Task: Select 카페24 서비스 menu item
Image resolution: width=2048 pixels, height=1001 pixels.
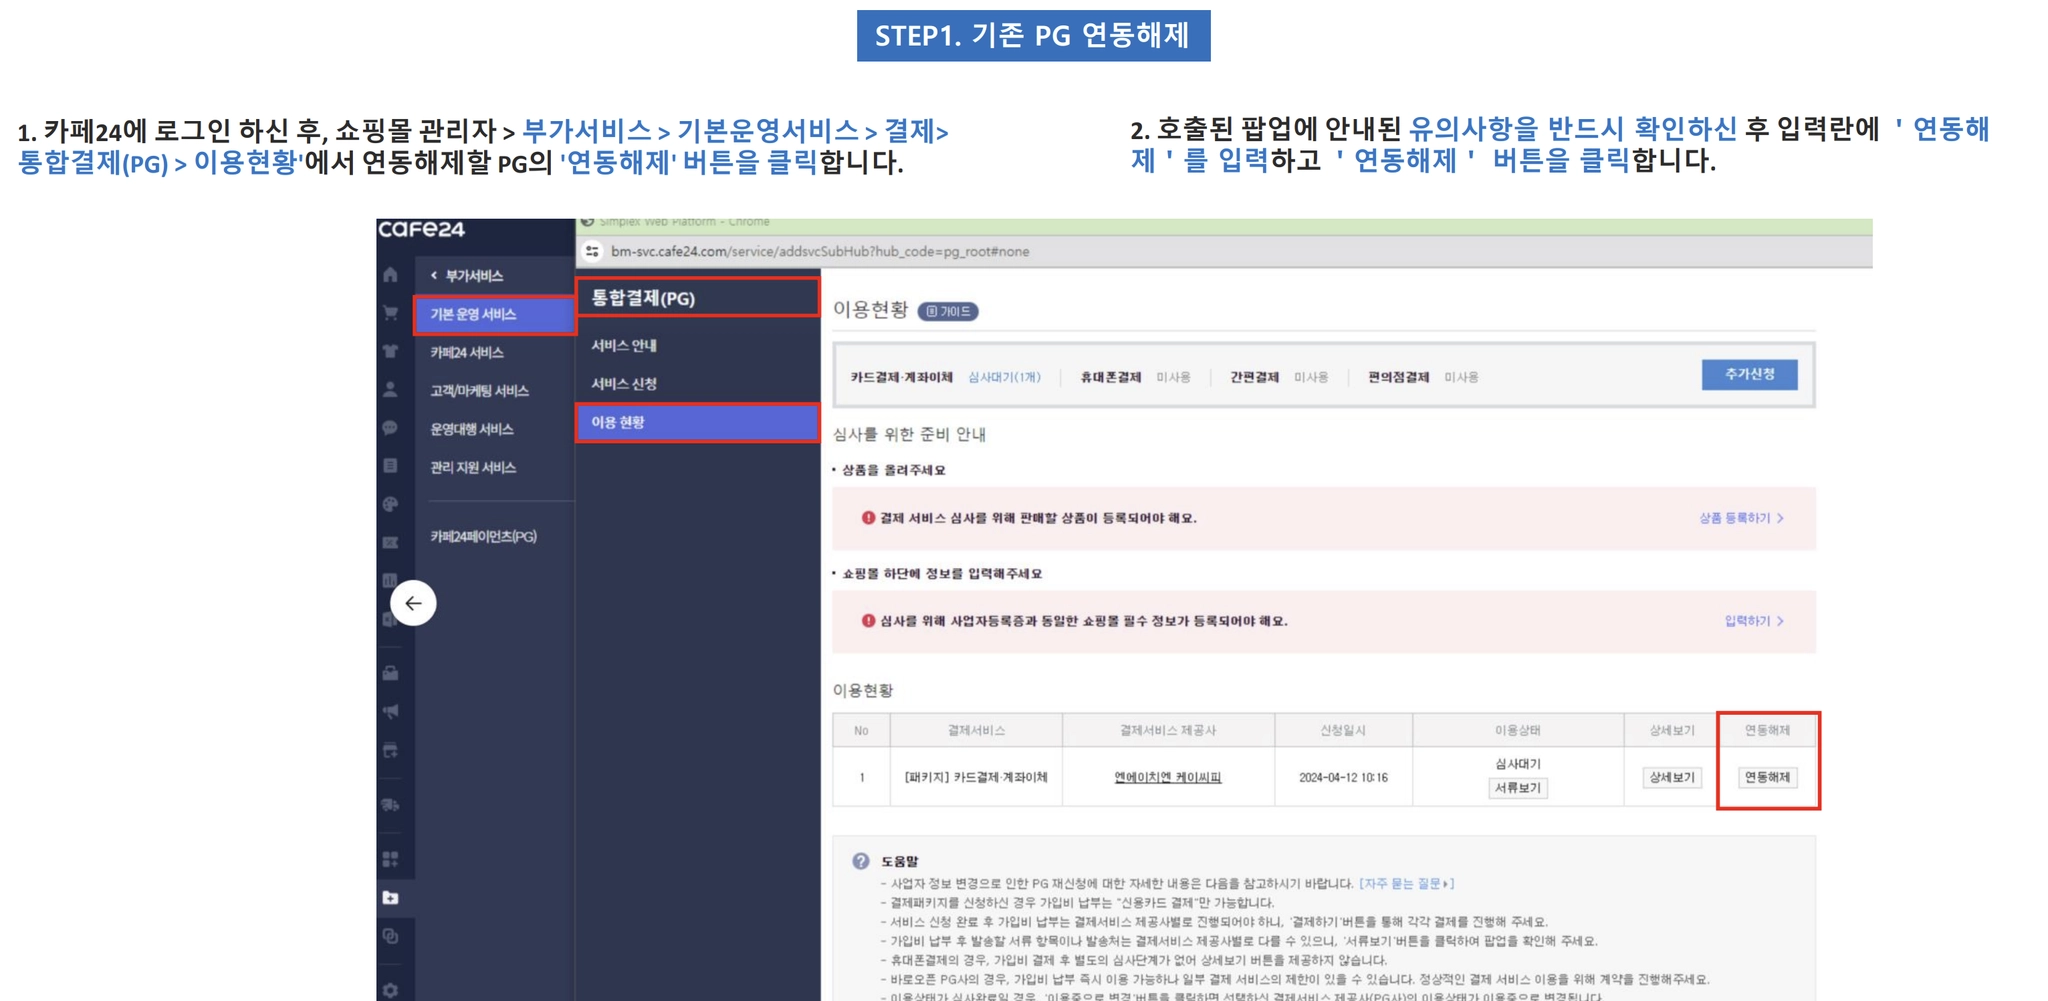Action: (467, 352)
